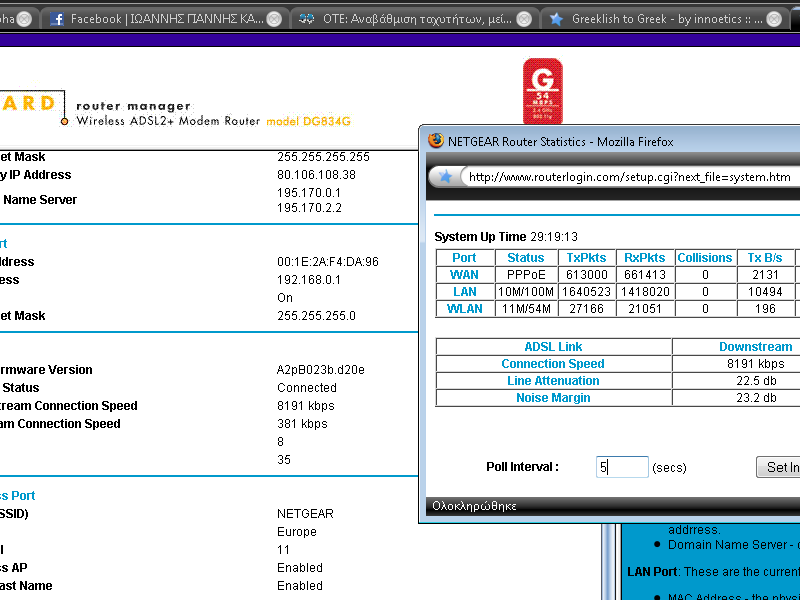
Task: Close the Greeklish to Greek tab
Action: [774, 19]
